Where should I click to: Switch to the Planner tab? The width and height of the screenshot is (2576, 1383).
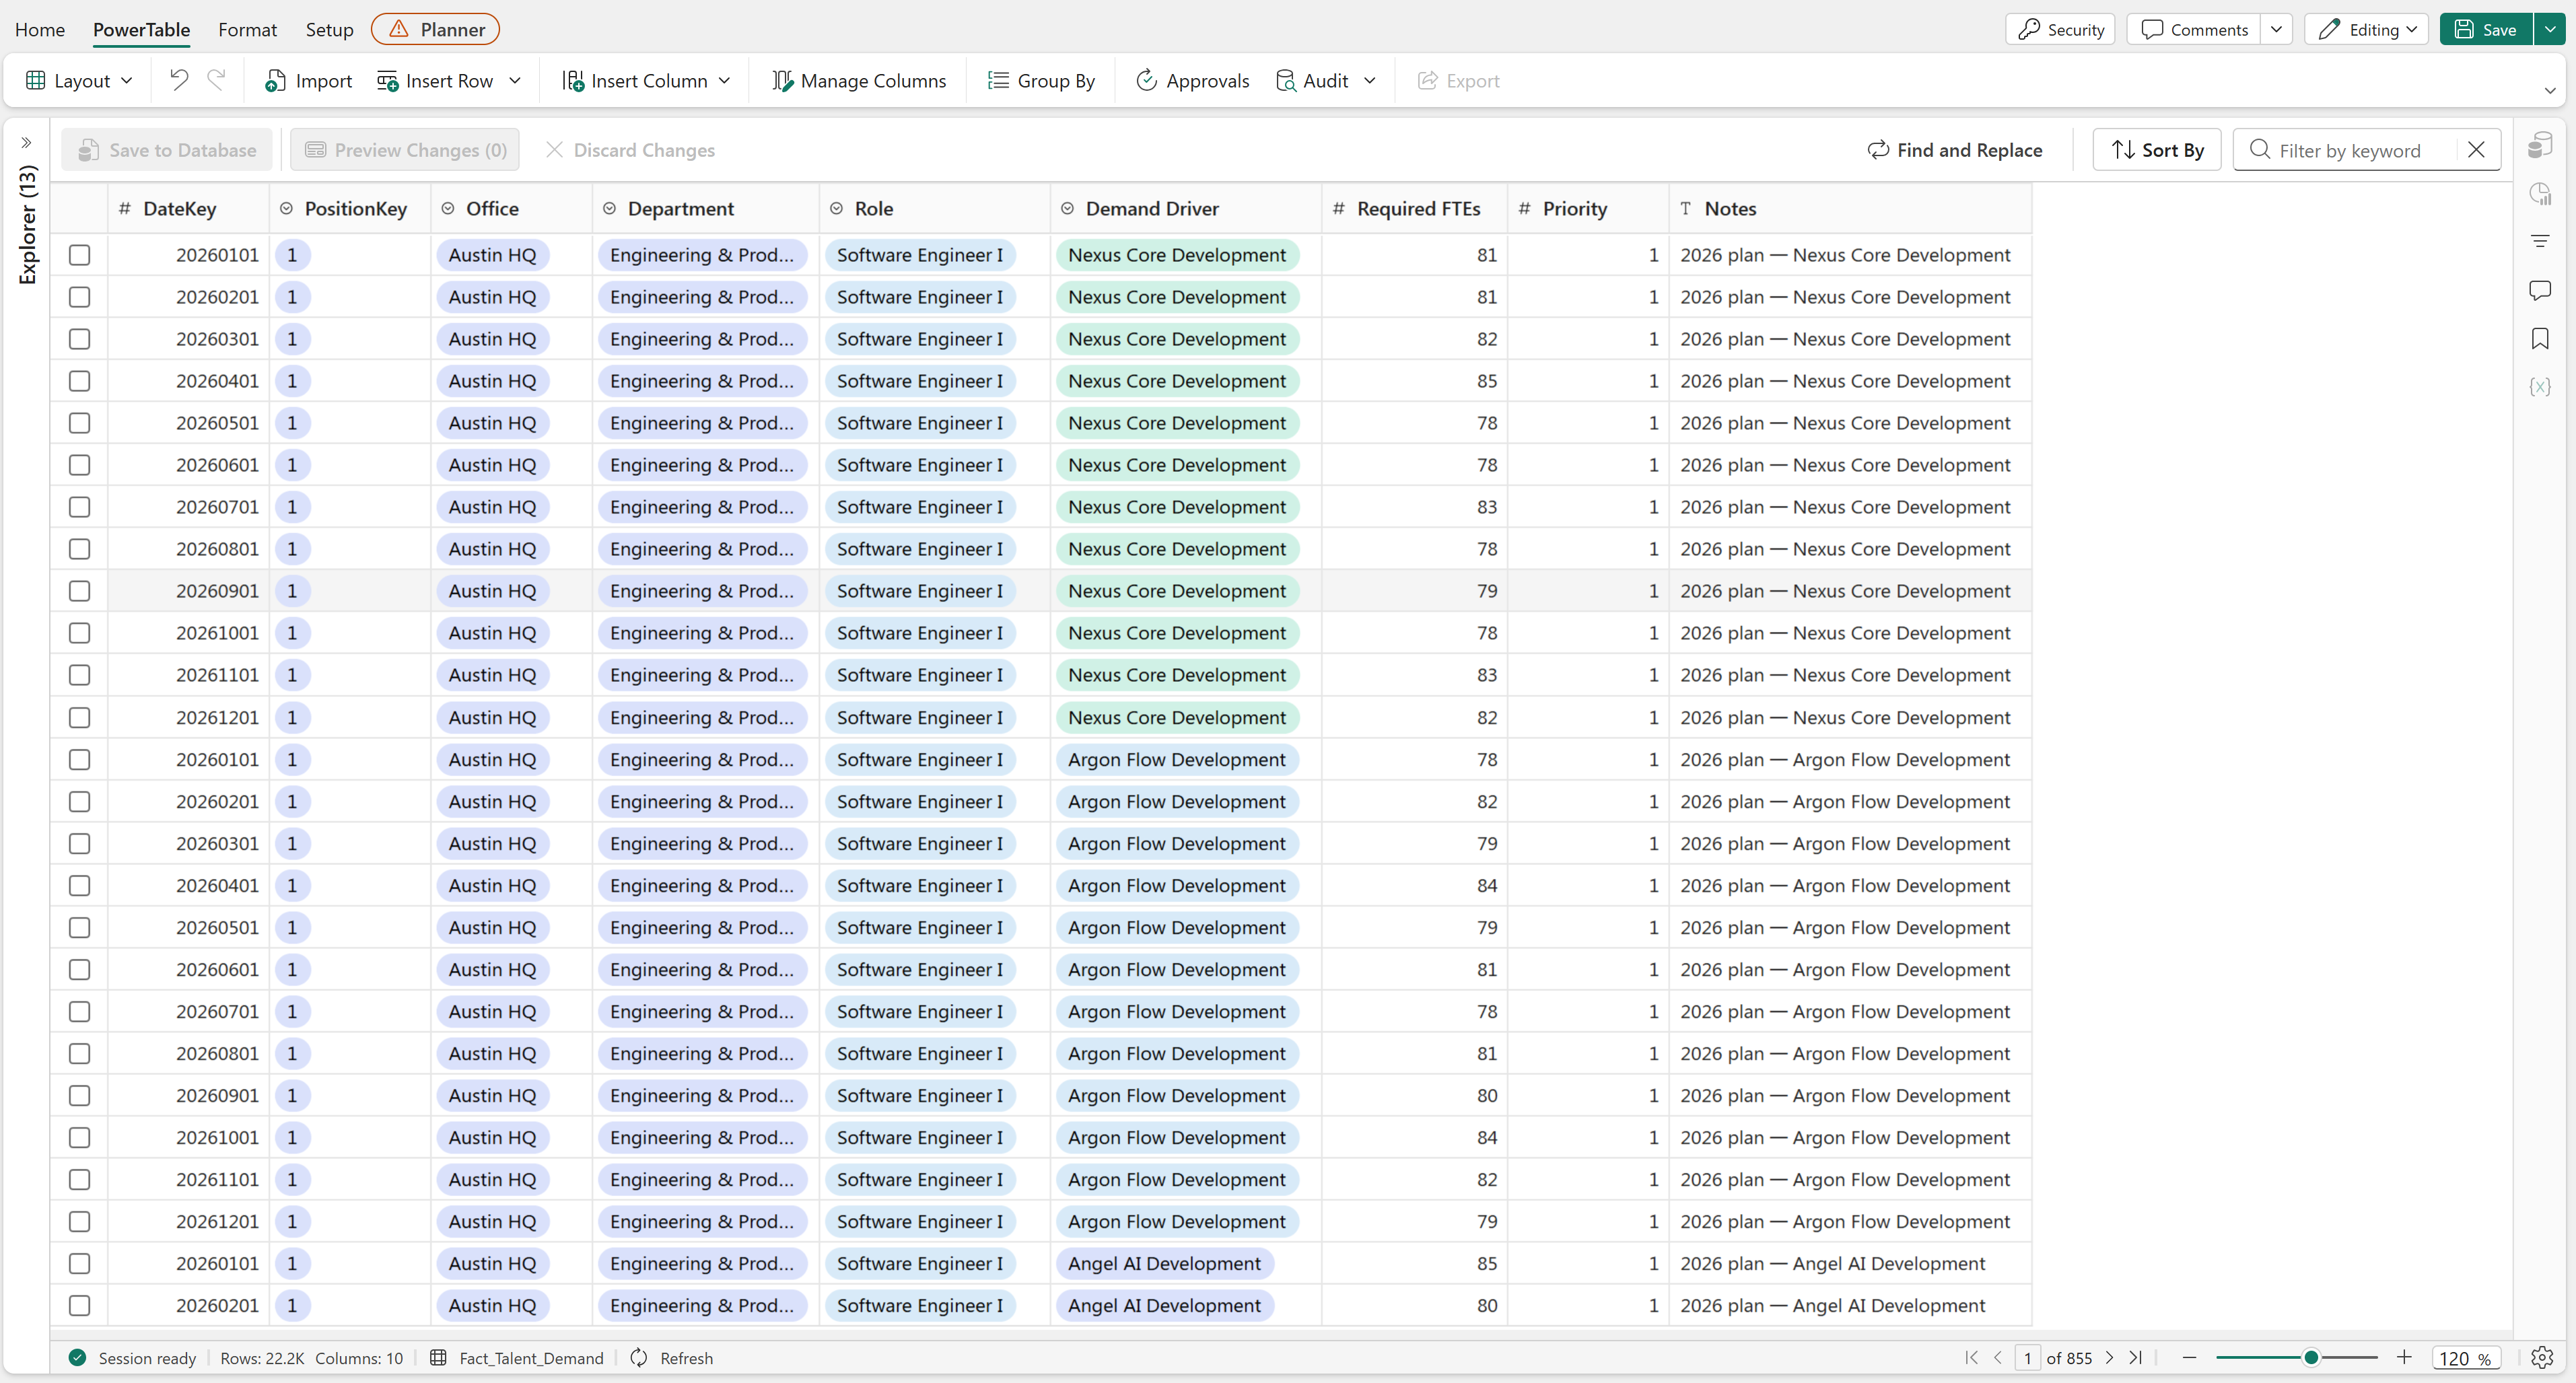(435, 29)
